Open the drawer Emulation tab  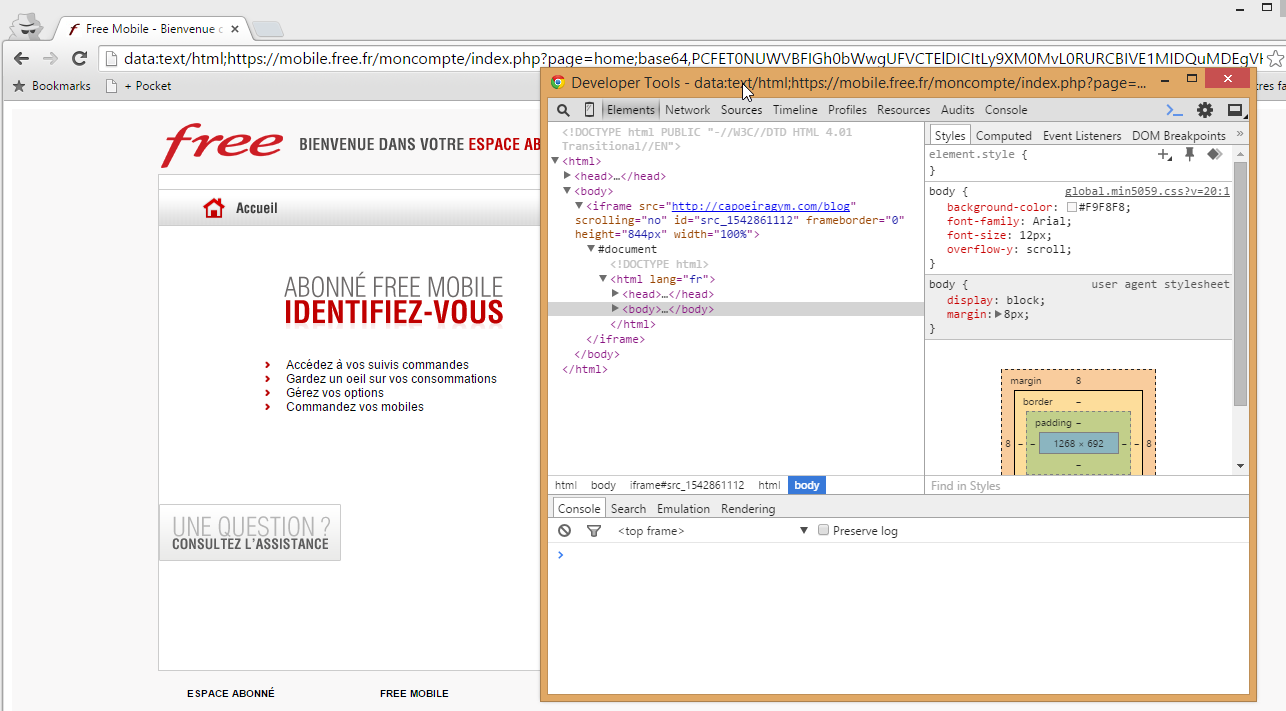(x=684, y=509)
